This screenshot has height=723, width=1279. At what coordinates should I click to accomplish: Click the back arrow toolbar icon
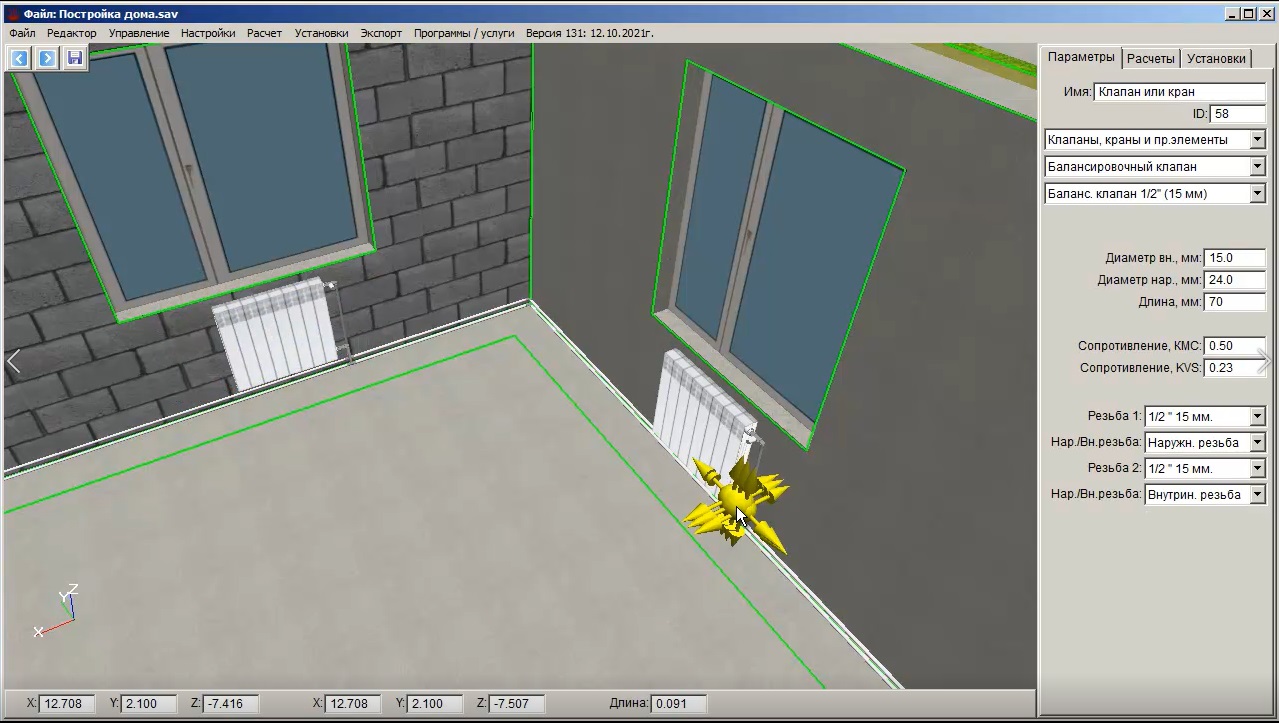(x=19, y=58)
